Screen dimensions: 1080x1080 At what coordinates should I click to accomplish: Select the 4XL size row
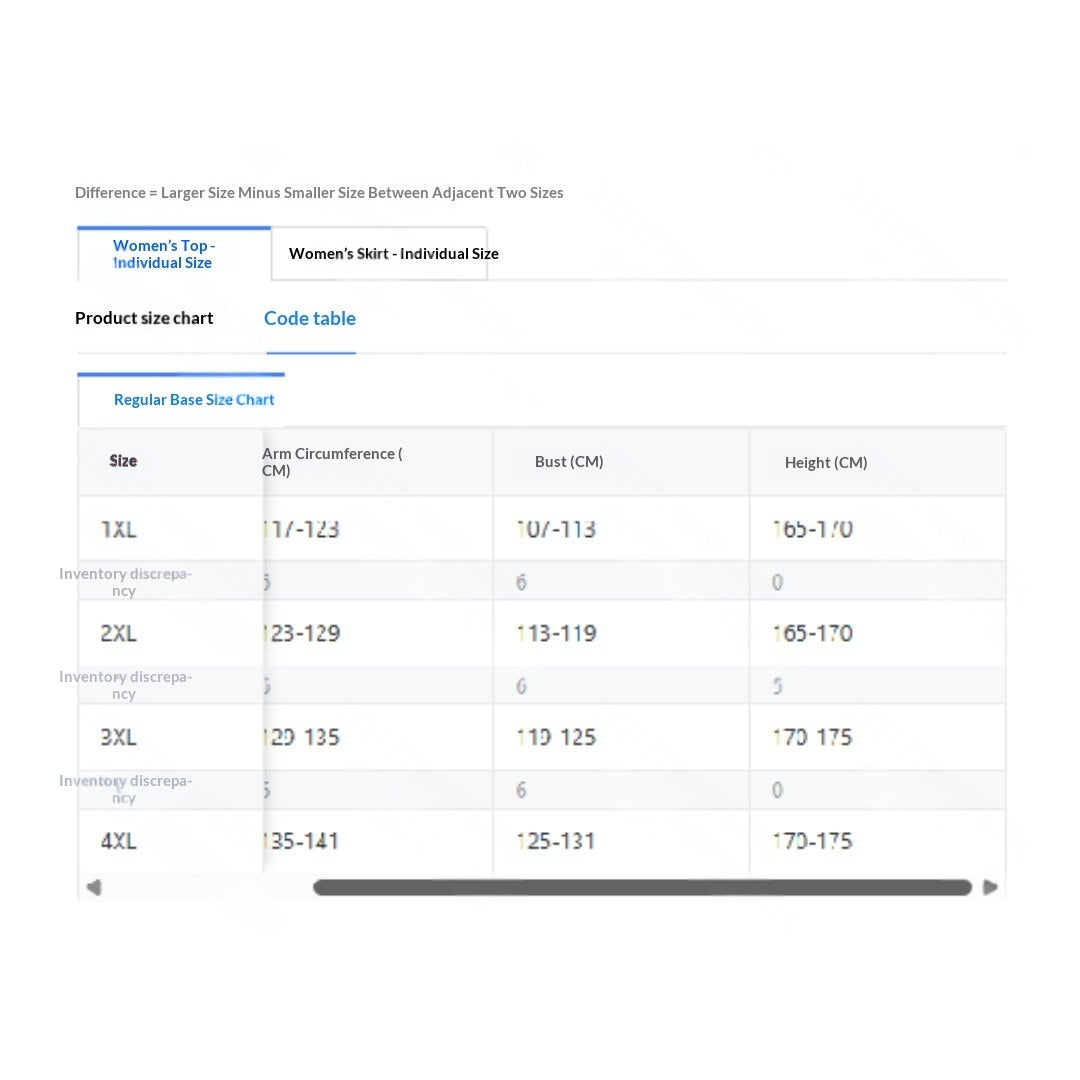tap(541, 841)
